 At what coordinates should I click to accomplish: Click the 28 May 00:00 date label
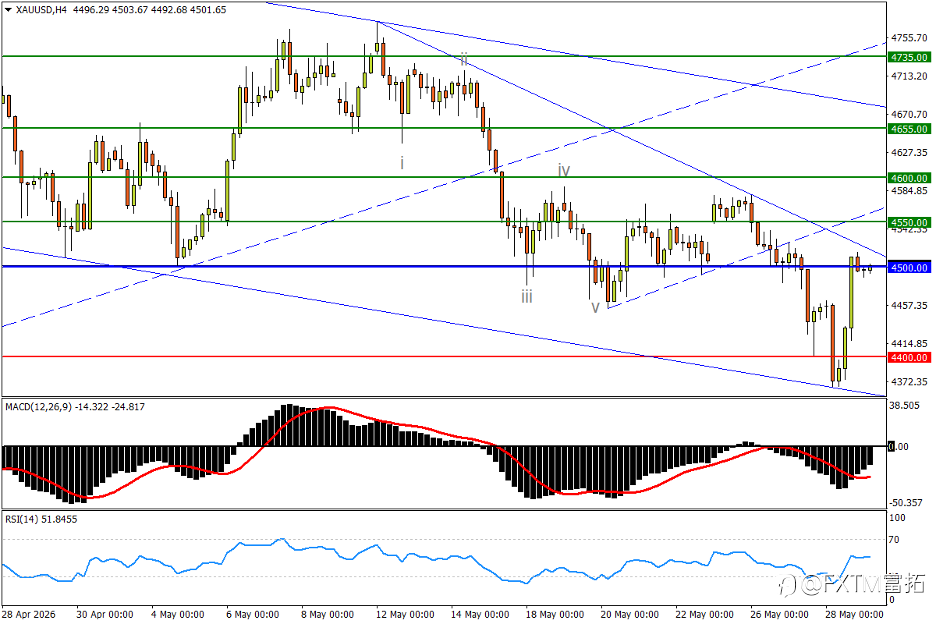click(854, 614)
